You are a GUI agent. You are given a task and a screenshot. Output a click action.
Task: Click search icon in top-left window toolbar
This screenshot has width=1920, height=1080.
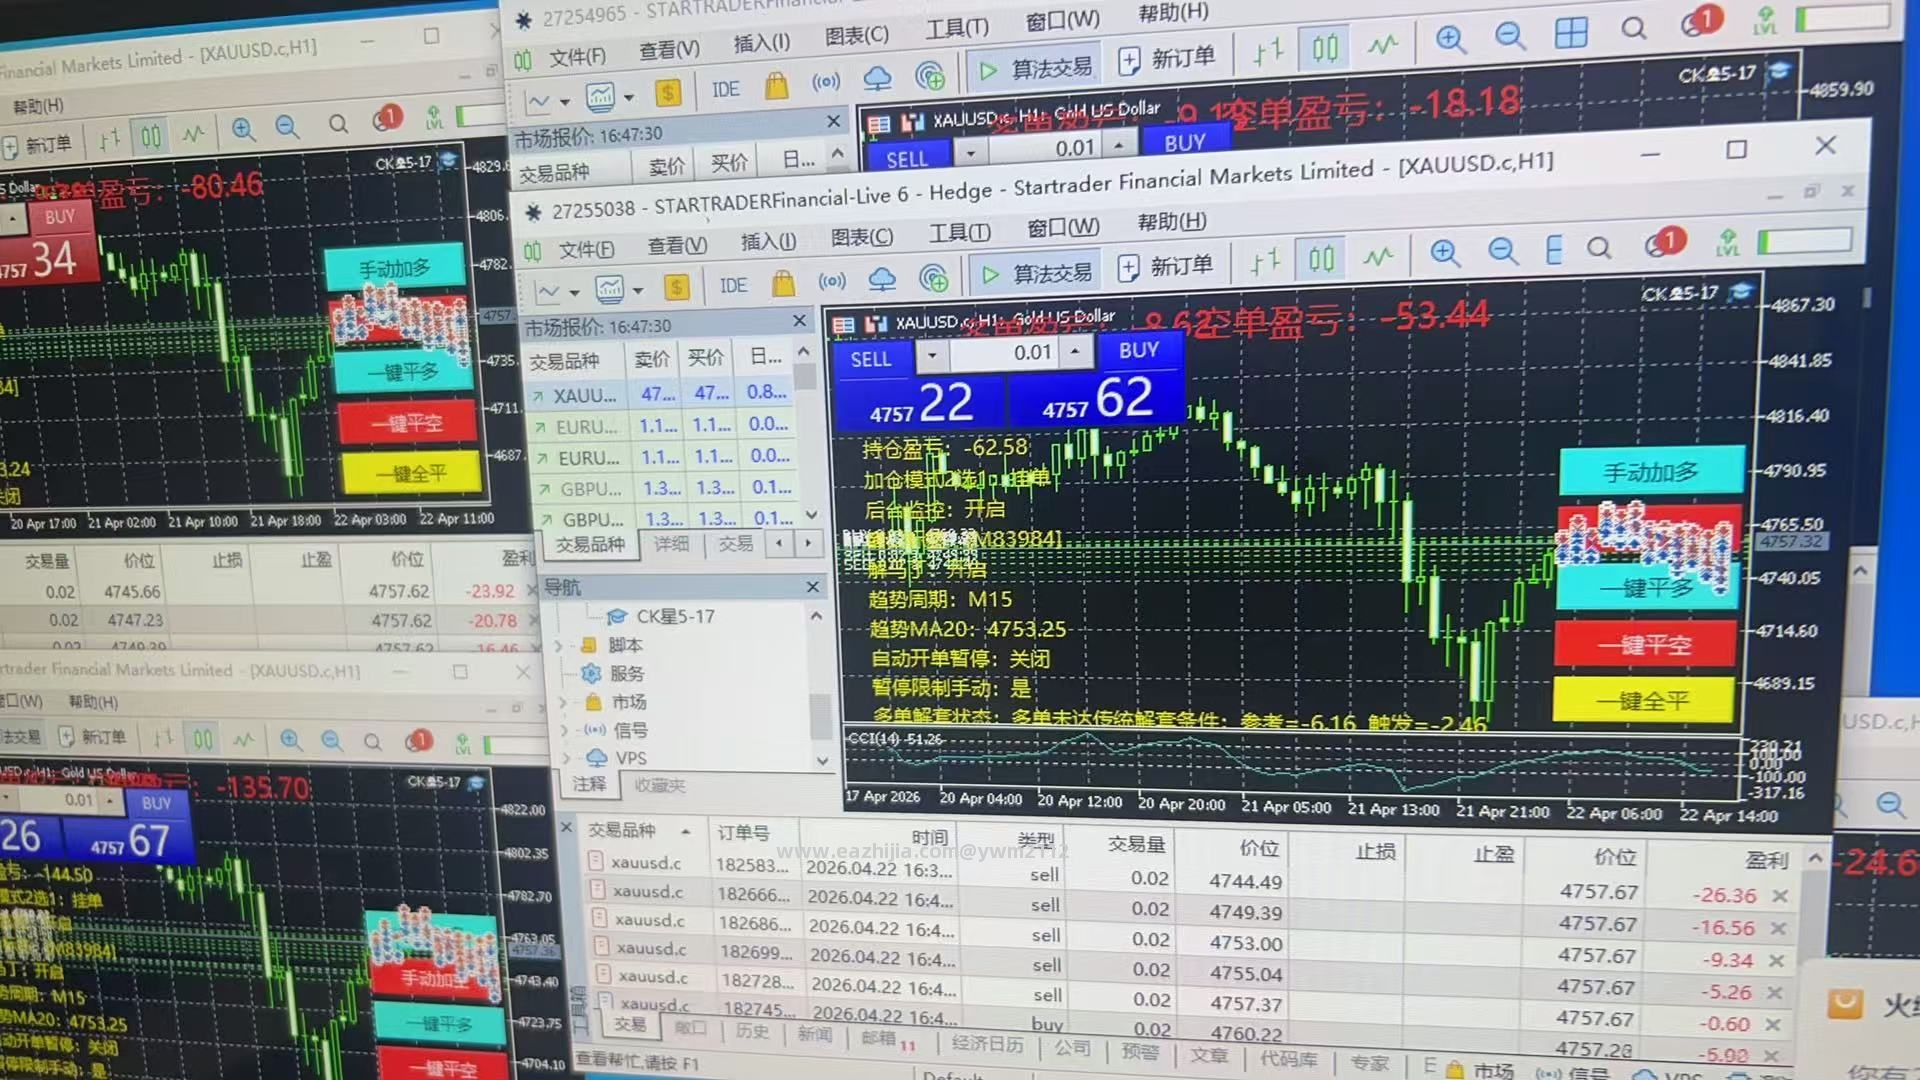[x=338, y=124]
